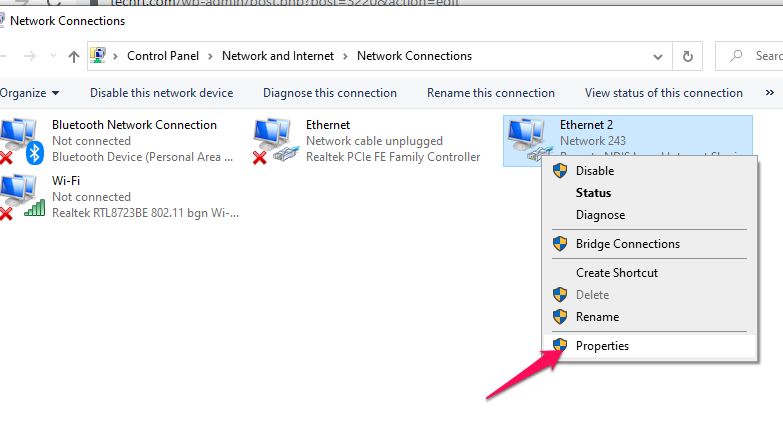Select Disable in the context menu

pos(595,171)
